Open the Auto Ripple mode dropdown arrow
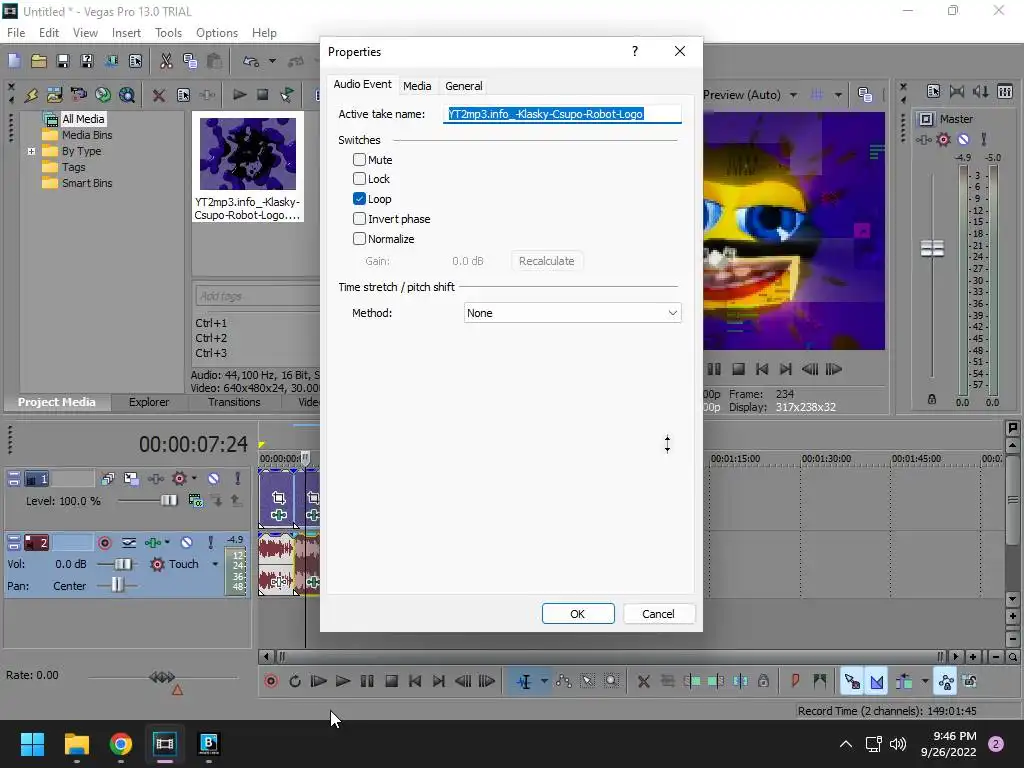 (925, 681)
